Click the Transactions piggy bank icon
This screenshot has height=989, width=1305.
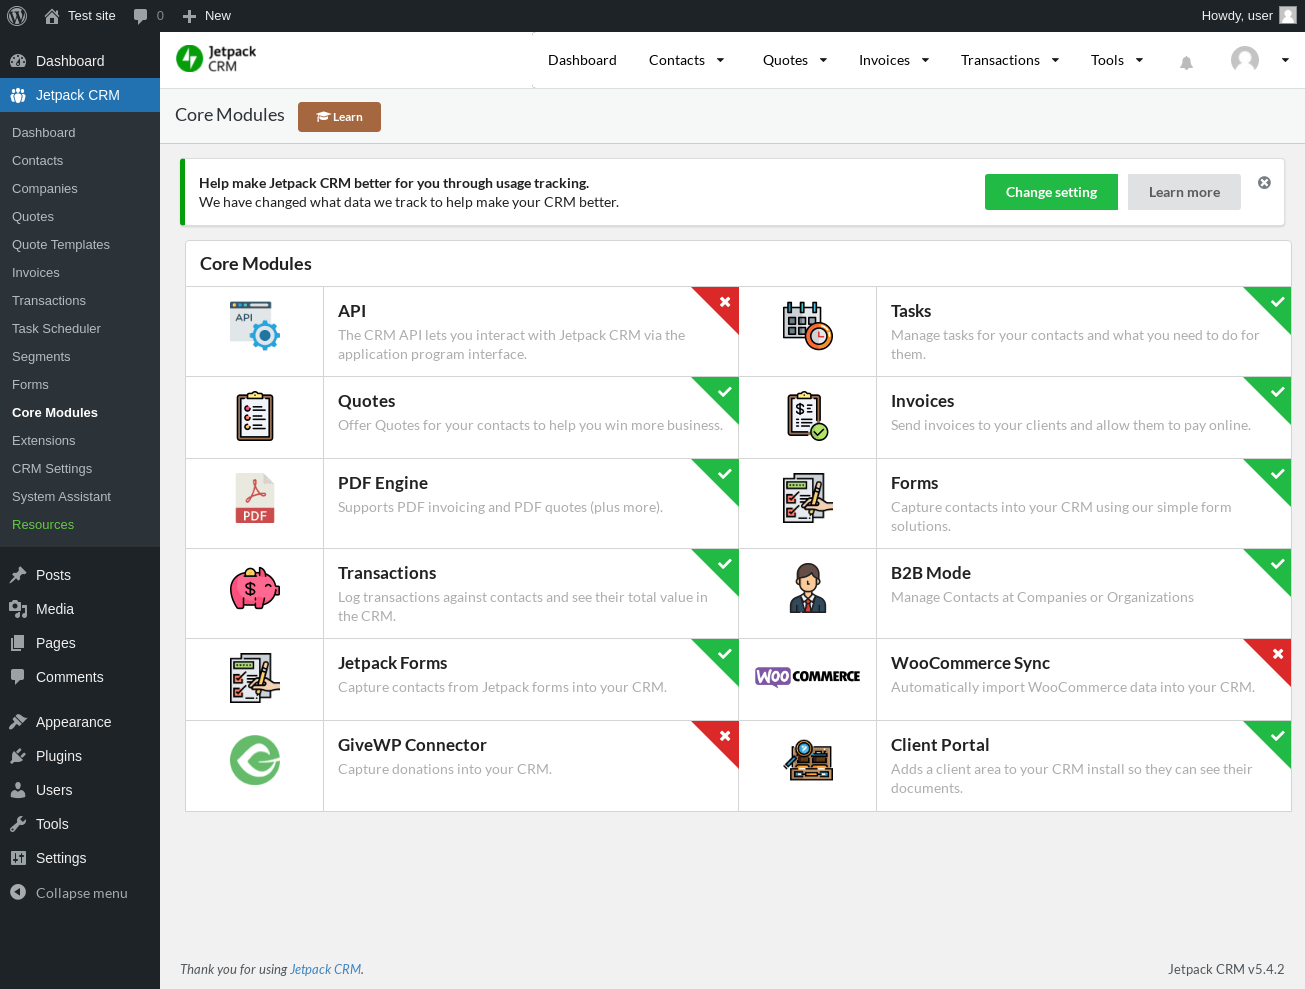(255, 588)
